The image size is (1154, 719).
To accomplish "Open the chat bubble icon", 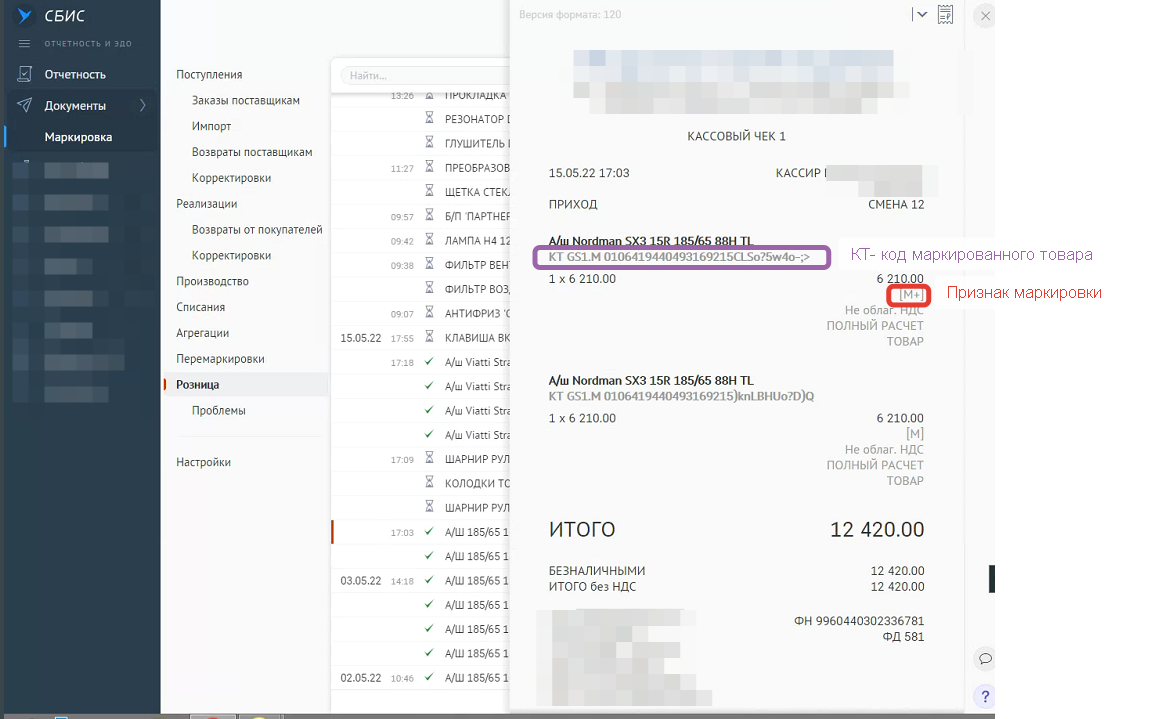I will 985,658.
